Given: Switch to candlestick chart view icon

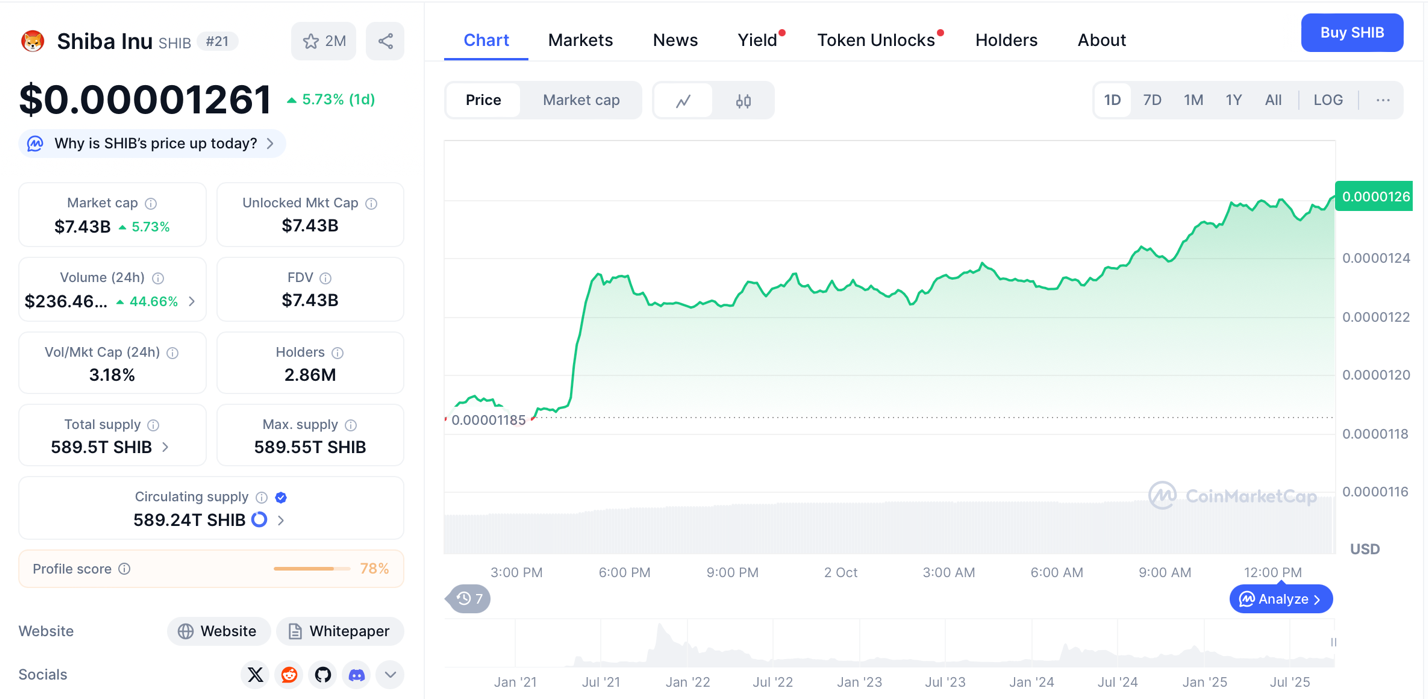Looking at the screenshot, I should [x=743, y=101].
